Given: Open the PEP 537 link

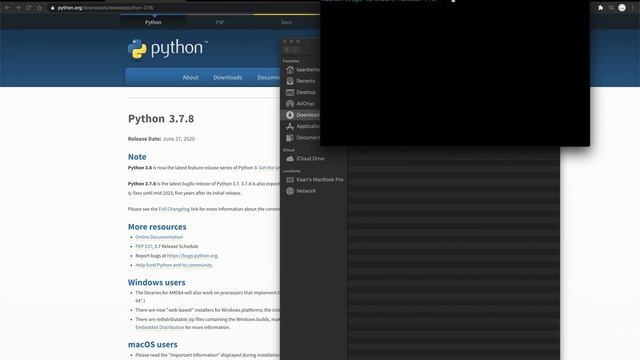Looking at the screenshot, I should tap(144, 247).
